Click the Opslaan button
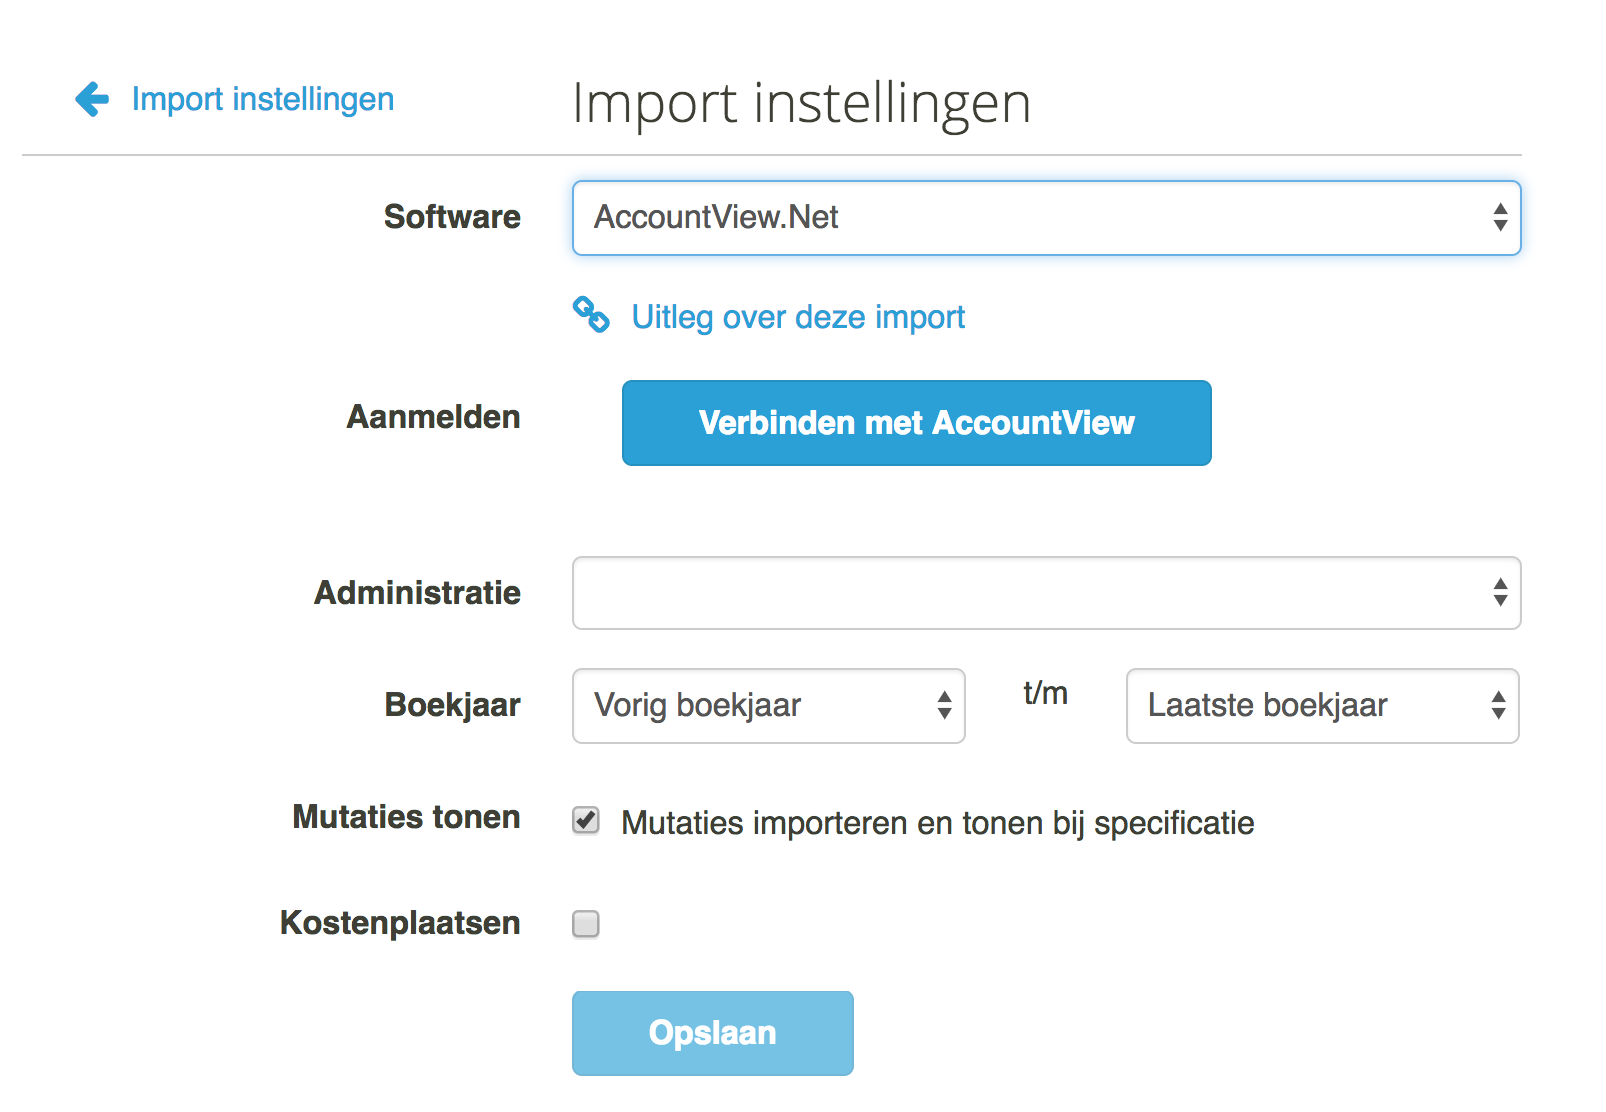1606x1112 pixels. pyautogui.click(x=712, y=1033)
